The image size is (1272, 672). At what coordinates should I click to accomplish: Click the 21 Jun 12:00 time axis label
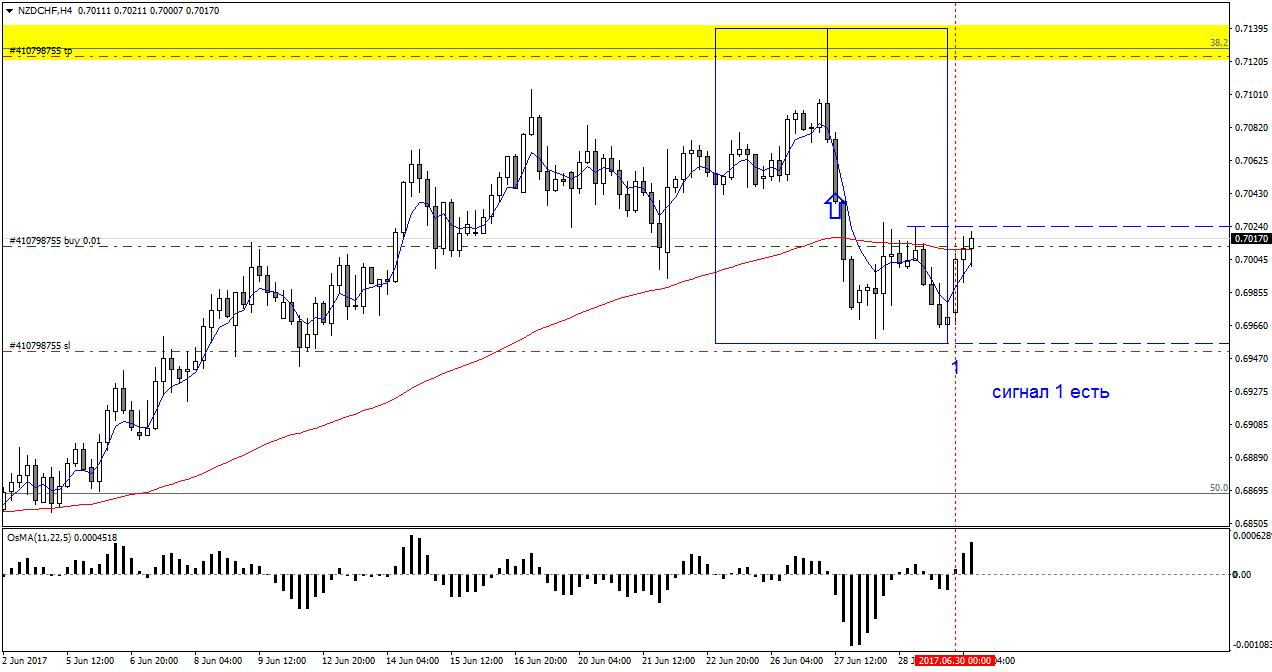[x=669, y=661]
